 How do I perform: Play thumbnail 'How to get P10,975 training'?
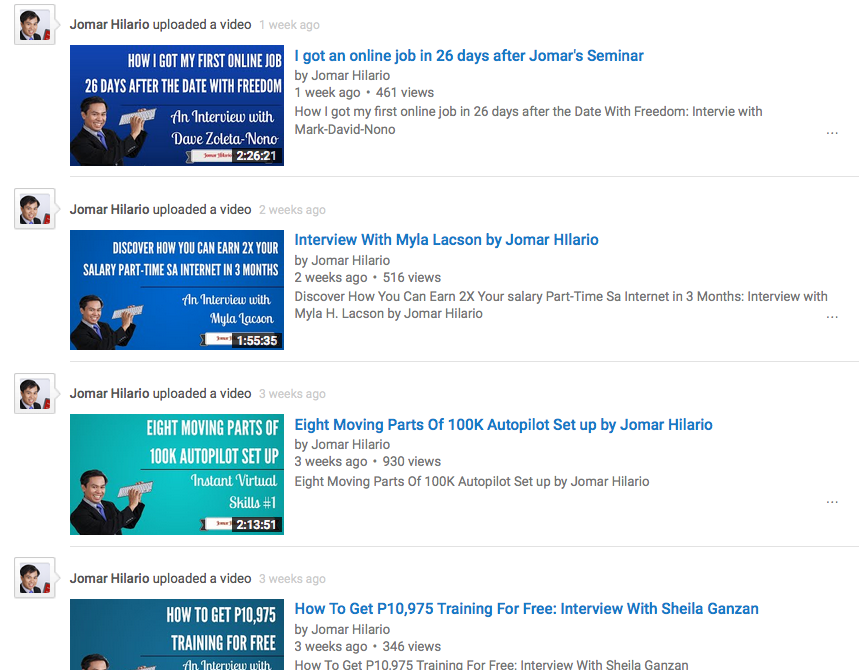pyautogui.click(x=177, y=634)
